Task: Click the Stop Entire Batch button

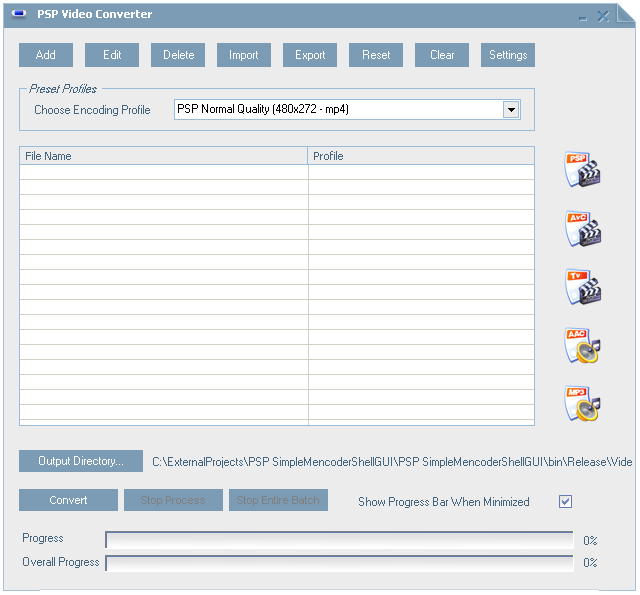Action: 278,500
